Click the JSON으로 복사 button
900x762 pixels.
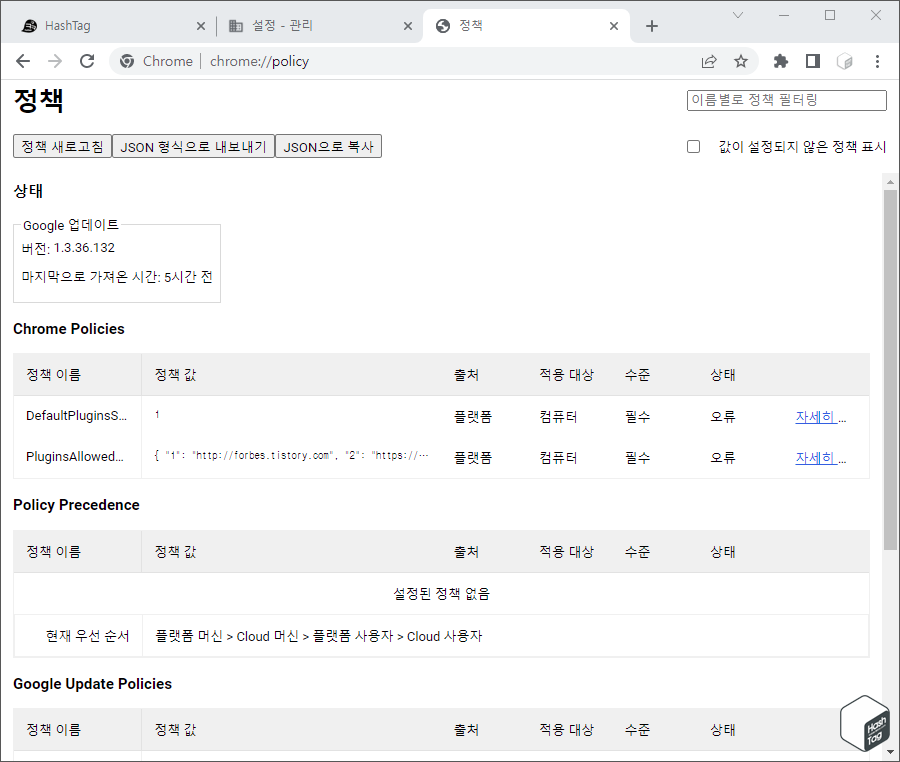332,145
